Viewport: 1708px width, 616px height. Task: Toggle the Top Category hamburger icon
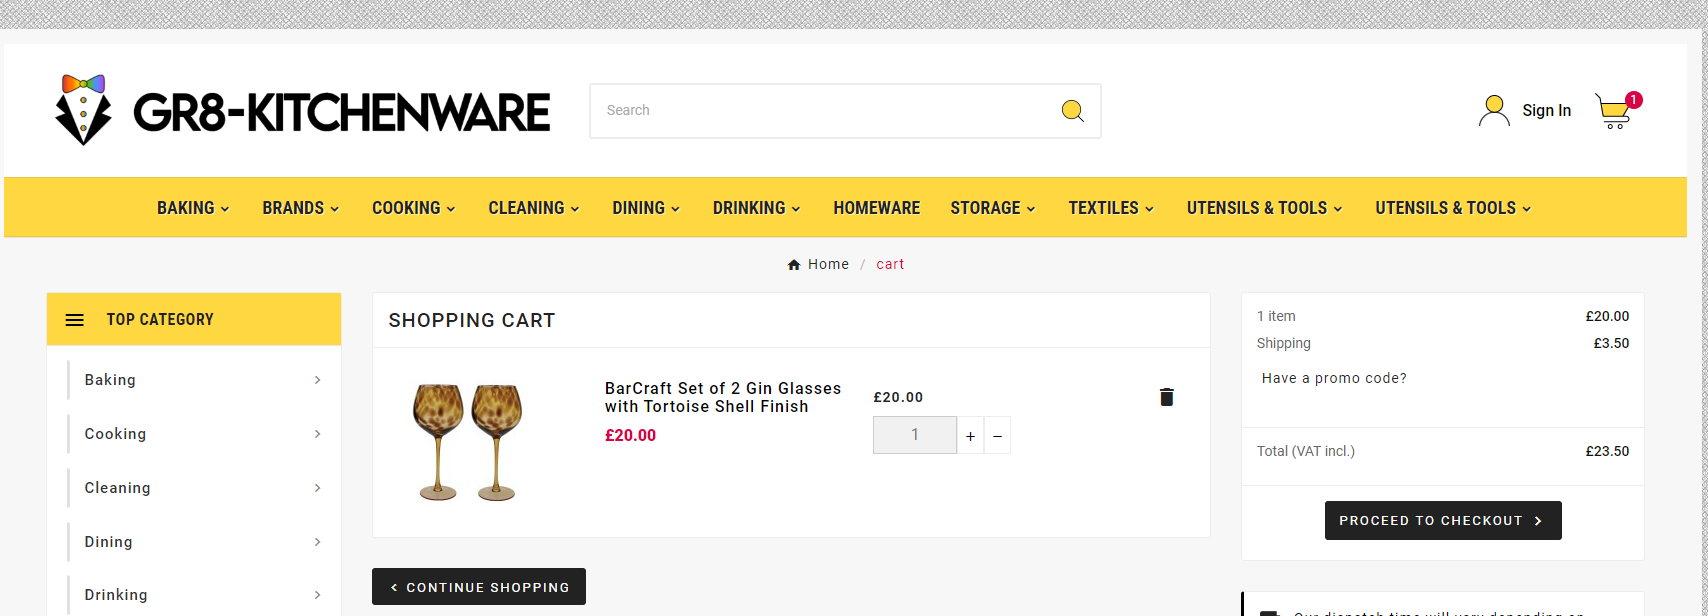pos(75,320)
